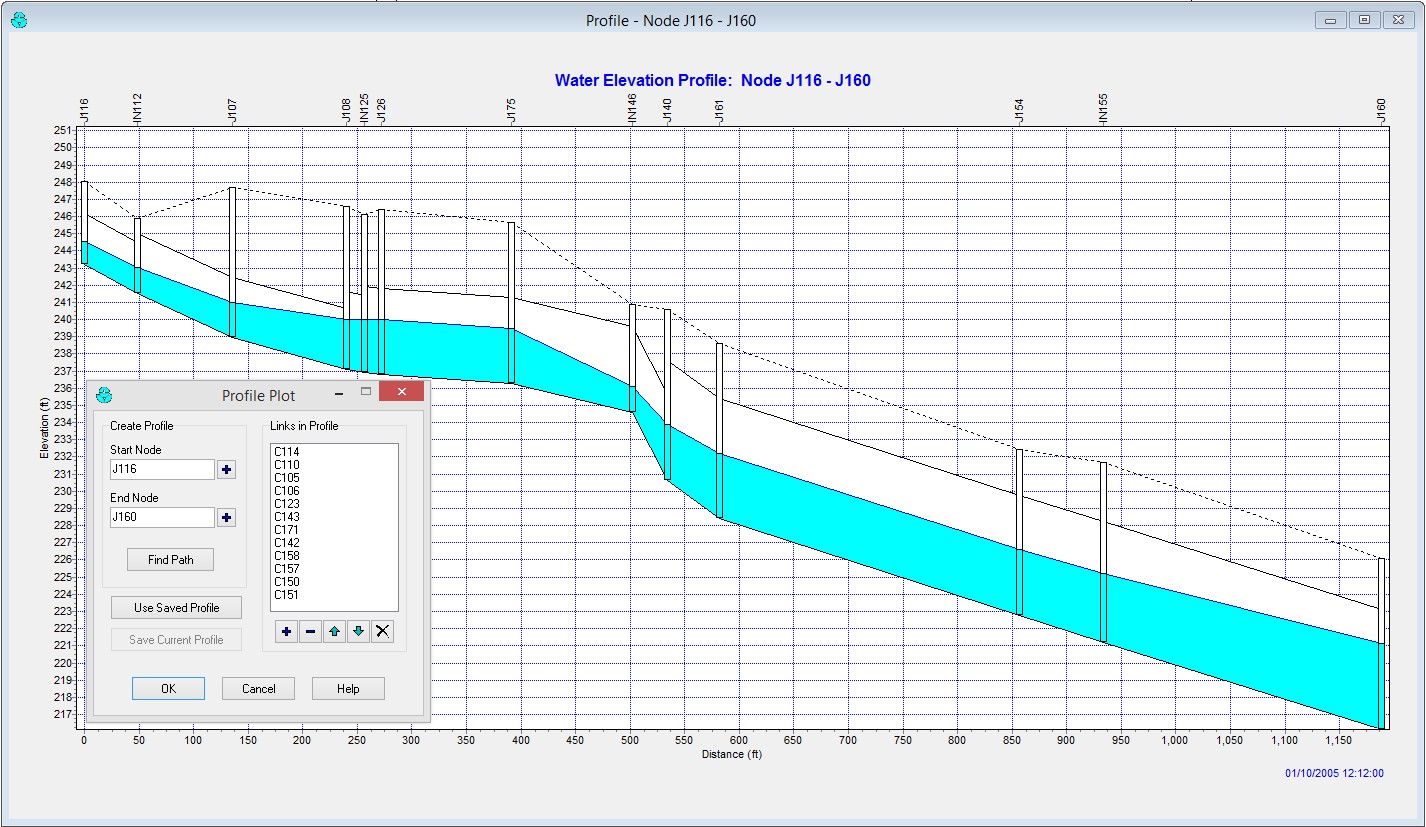Select link C114 in the list
1426x827 pixels.
(287, 452)
